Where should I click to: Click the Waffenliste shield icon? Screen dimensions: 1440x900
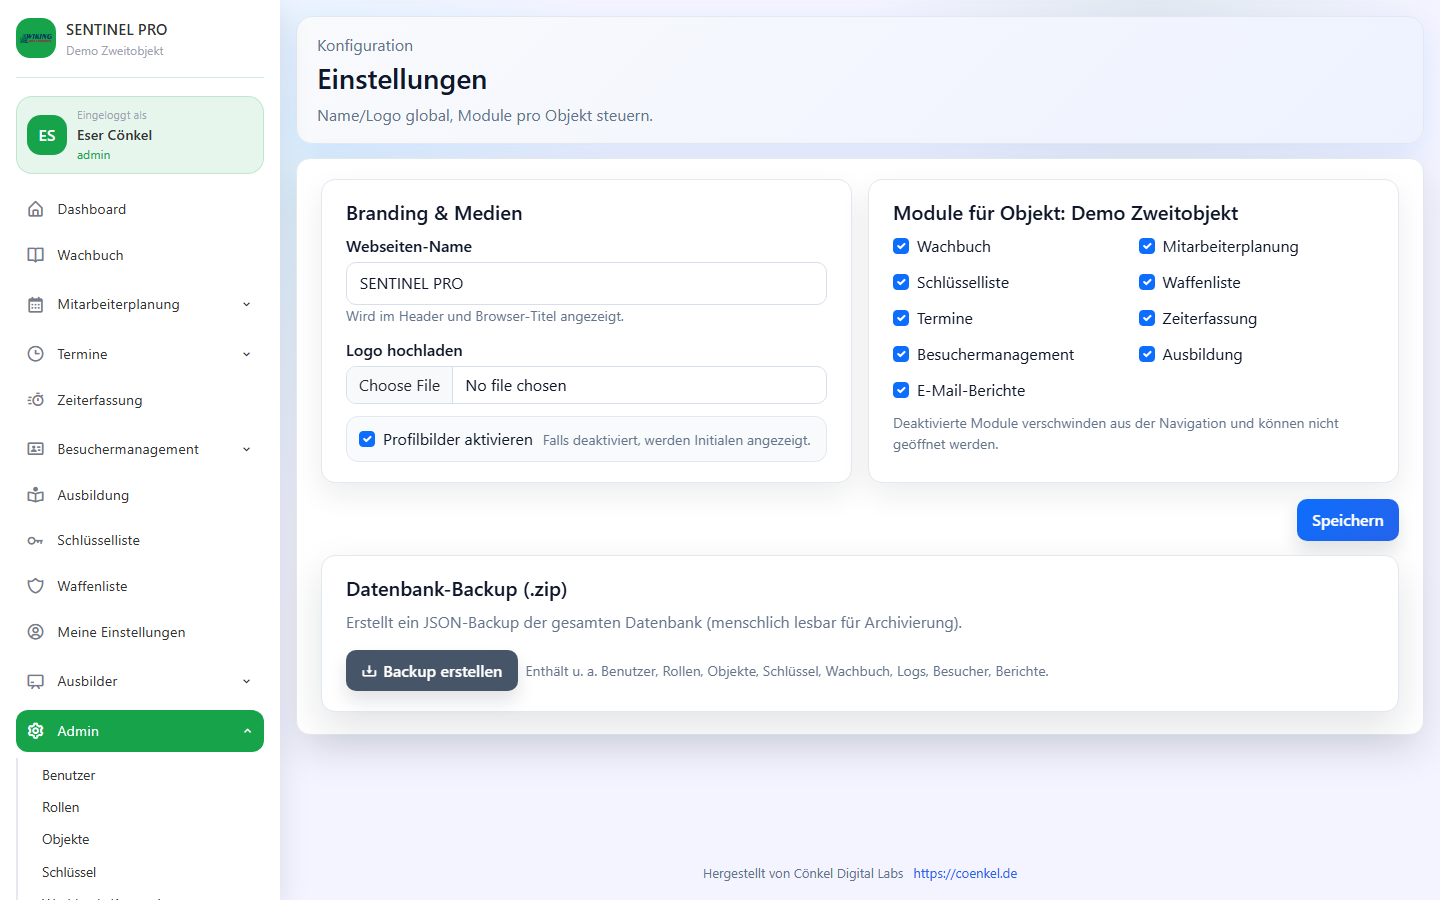pos(36,586)
